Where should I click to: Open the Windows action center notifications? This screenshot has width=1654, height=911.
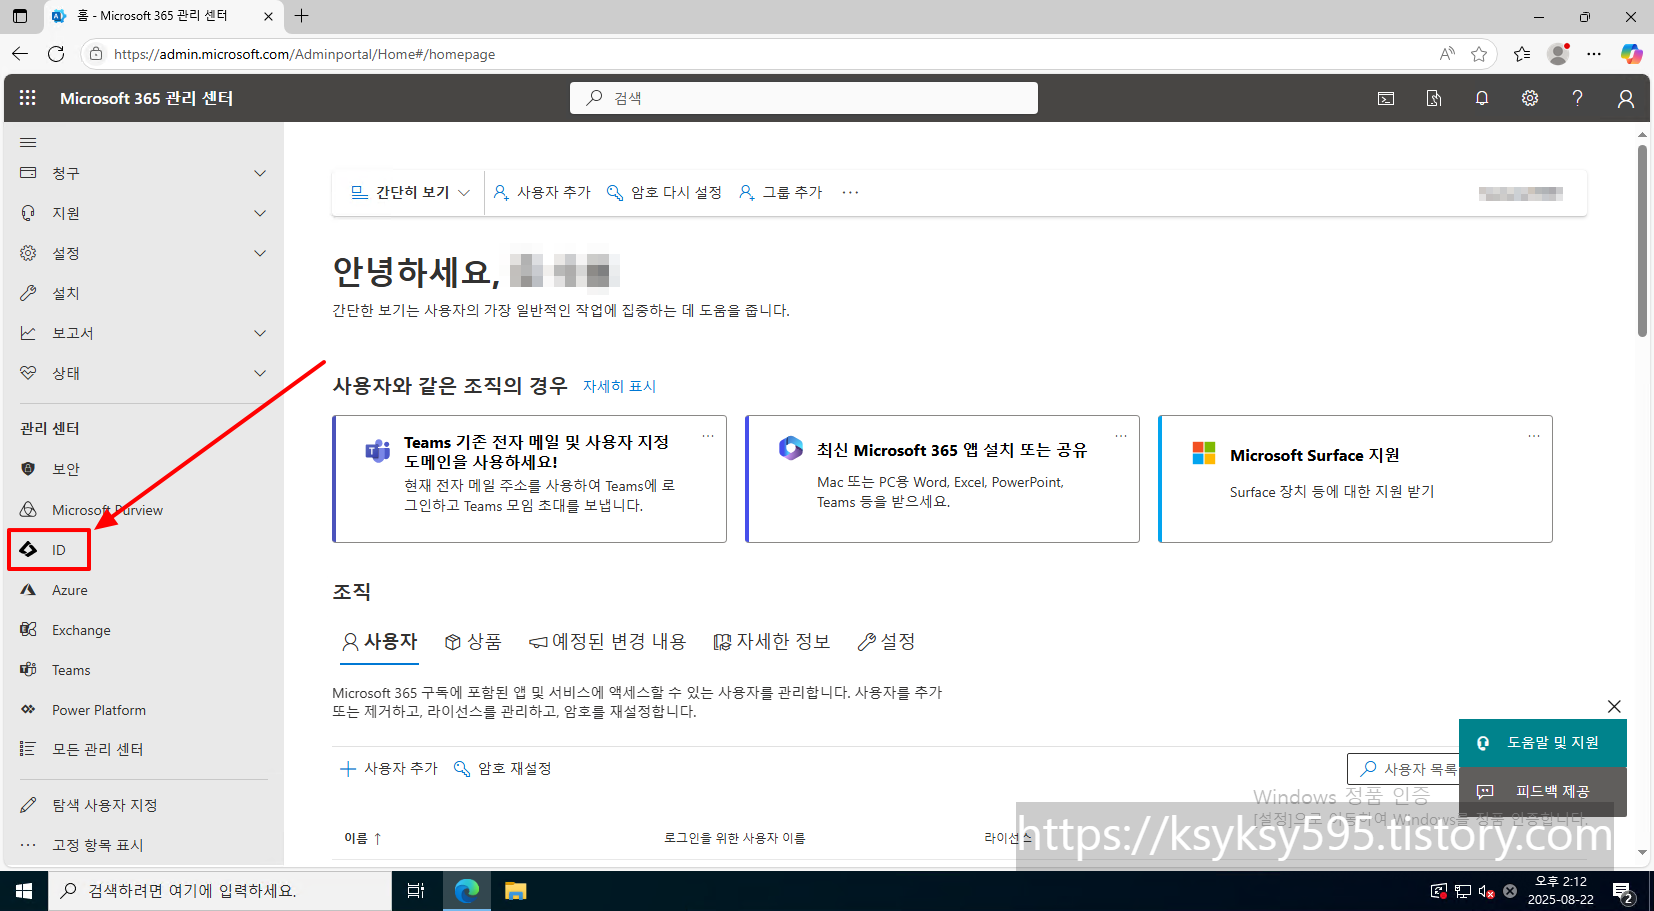[1624, 891]
